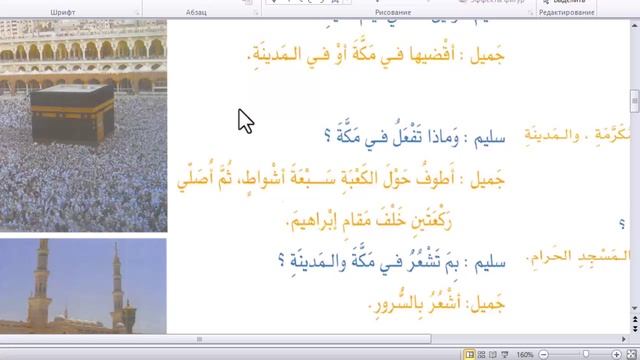Screen dimensions: 640x360
Task: Click the line 'سليم : بِمَ تَشْعُرُ في مَكَّةَ والمَدينَة ؟'
Action: 392,261
